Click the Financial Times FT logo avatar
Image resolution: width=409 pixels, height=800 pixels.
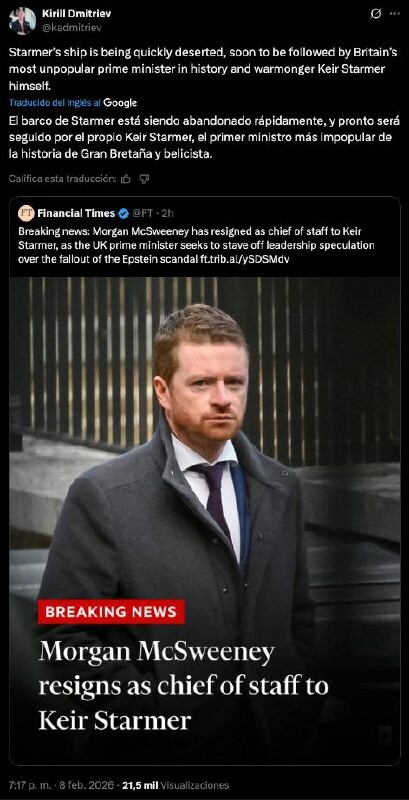26,213
